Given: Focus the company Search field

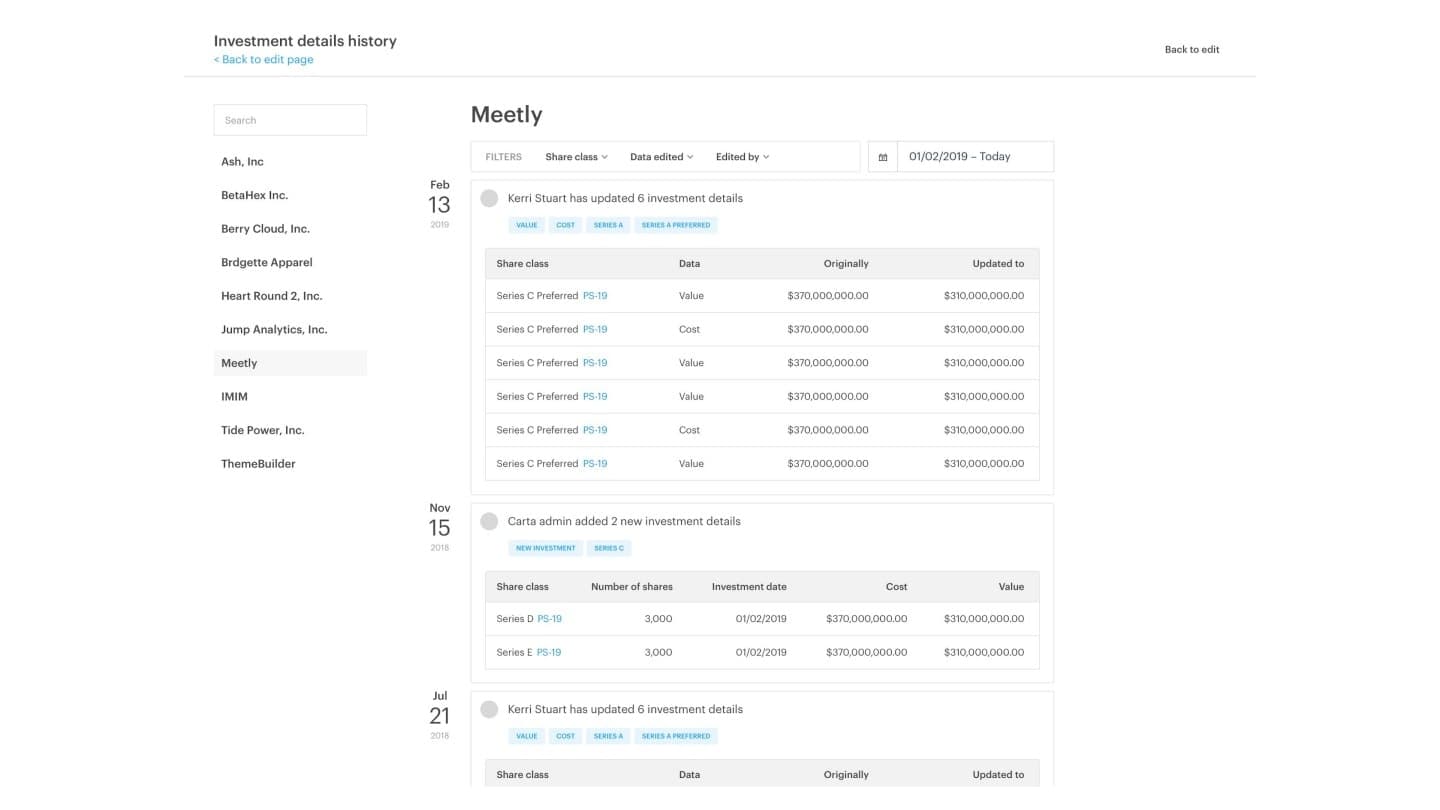Looking at the screenshot, I should (x=290, y=120).
